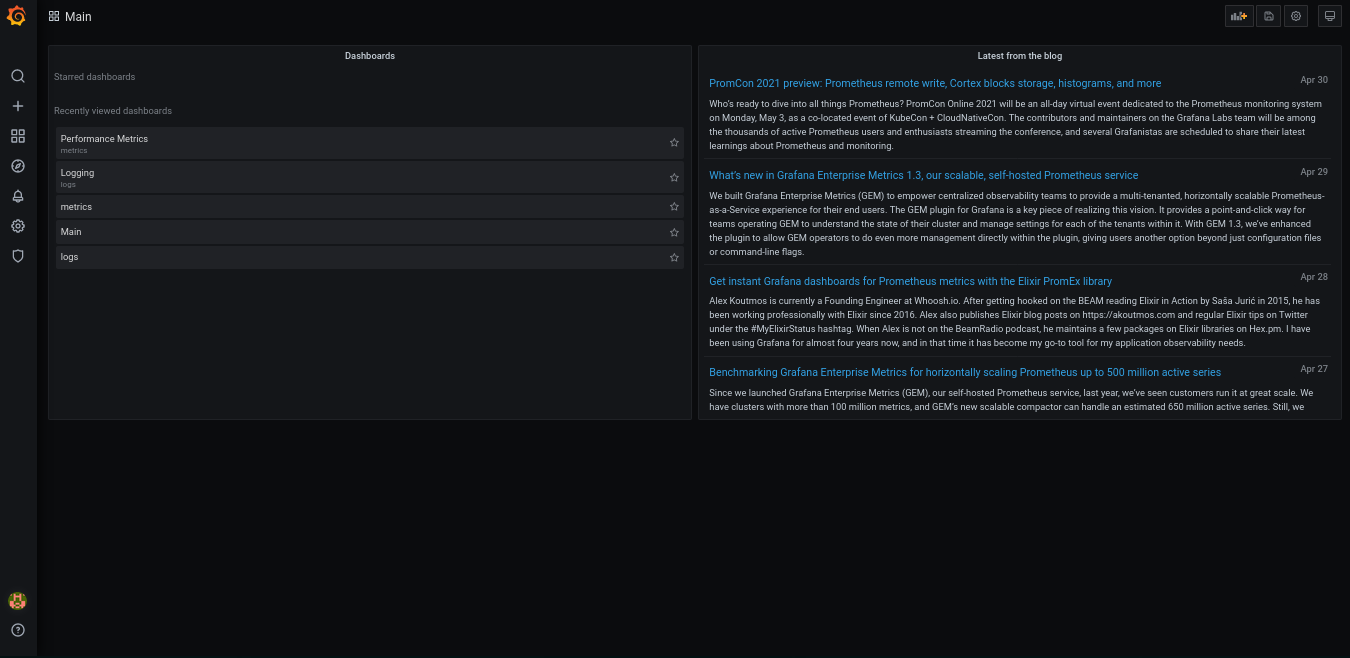Click the Grafana logo home icon
This screenshot has width=1350, height=658.
click(17, 16)
